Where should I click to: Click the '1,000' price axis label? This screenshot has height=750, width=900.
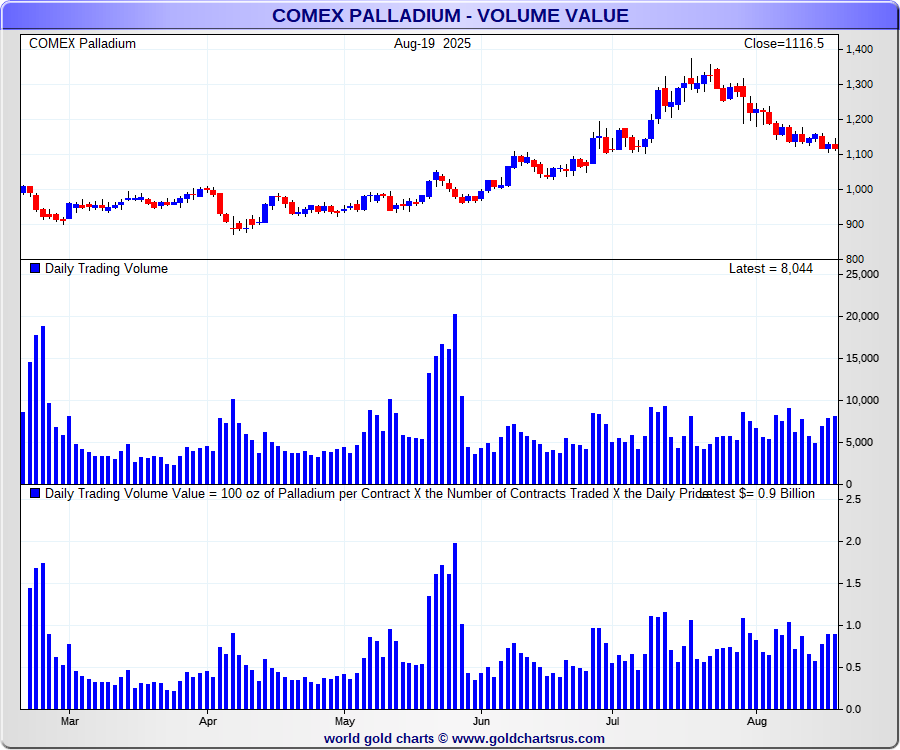(859, 189)
